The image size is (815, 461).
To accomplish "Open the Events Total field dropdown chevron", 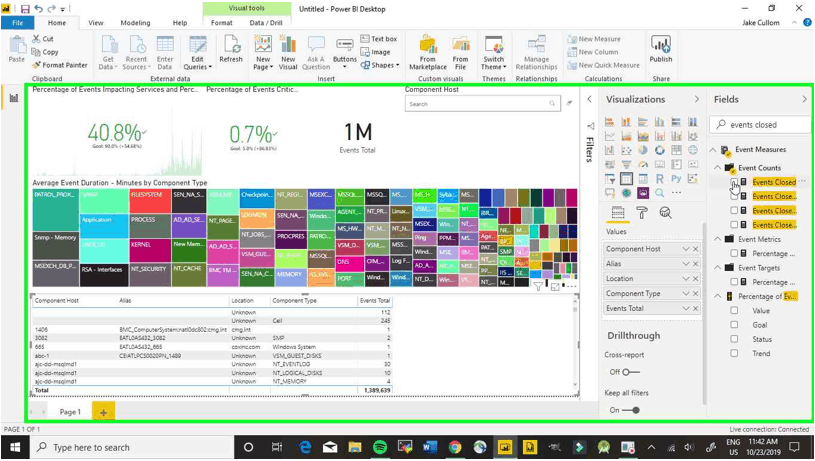I will [686, 308].
